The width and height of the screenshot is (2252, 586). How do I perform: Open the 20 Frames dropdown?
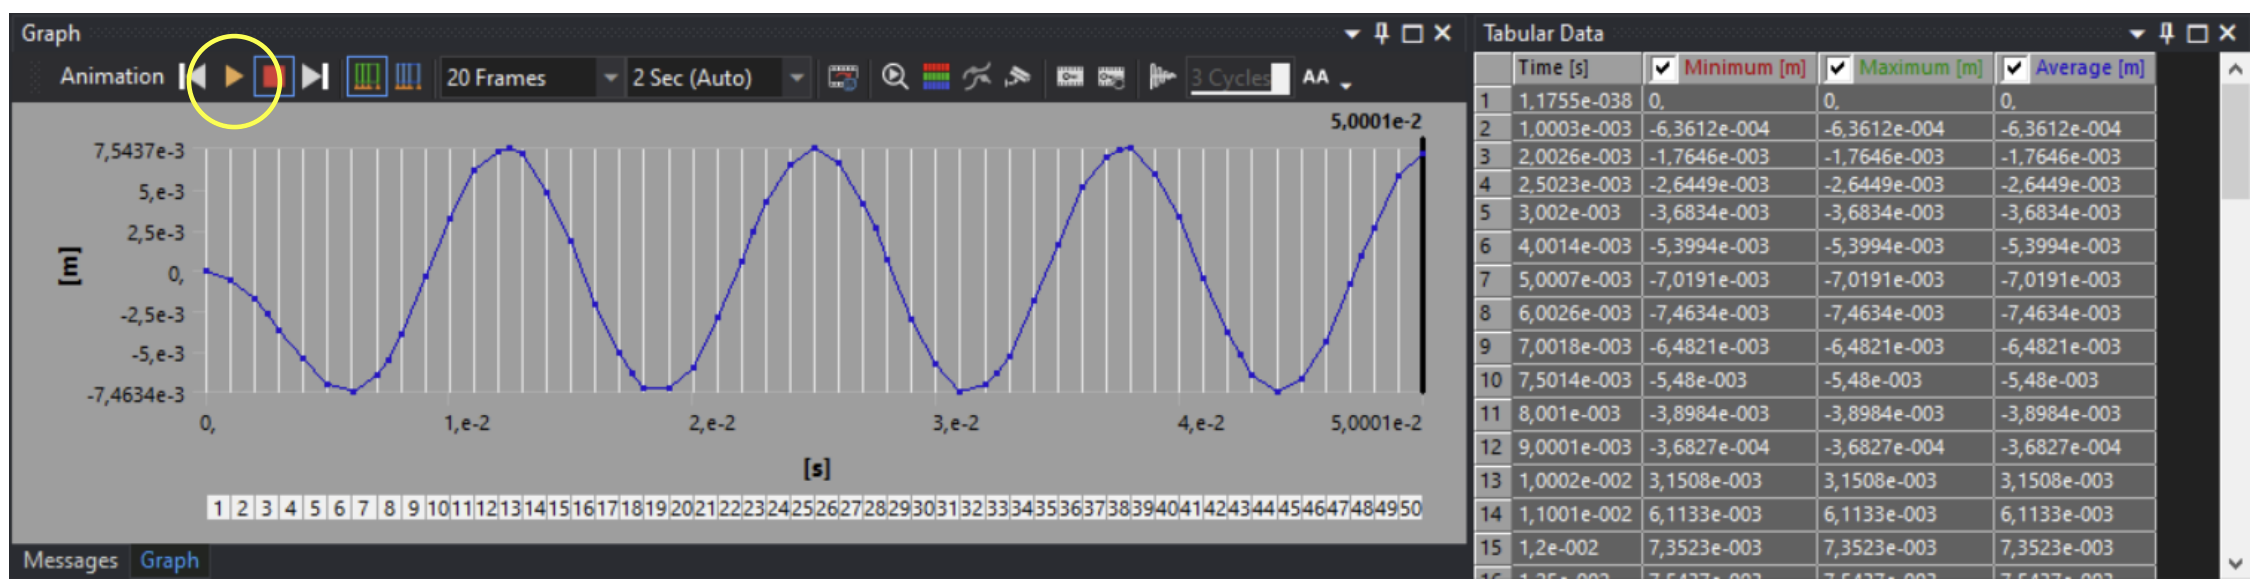pyautogui.click(x=609, y=77)
